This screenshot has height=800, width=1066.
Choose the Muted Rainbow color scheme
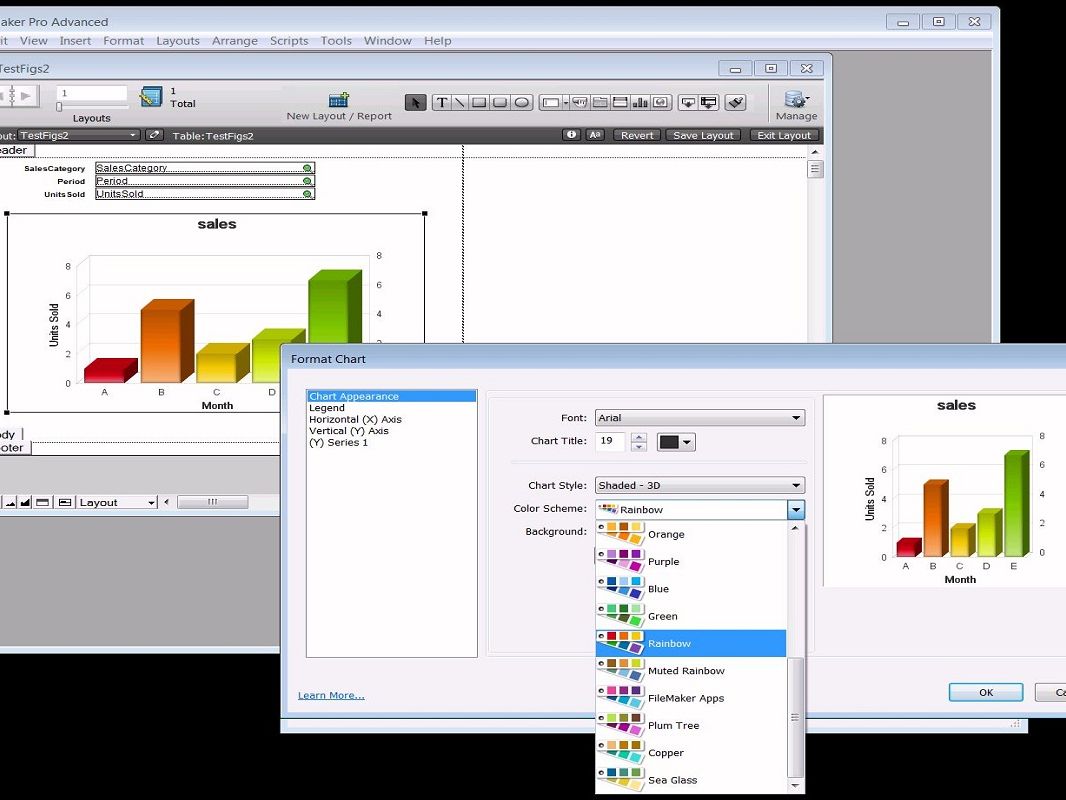pos(691,671)
